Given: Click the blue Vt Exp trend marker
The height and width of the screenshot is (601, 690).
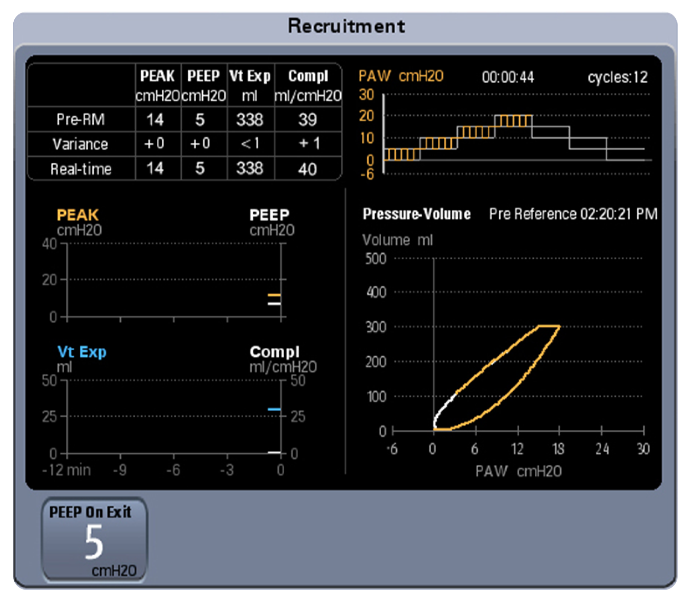Looking at the screenshot, I should click(x=273, y=409).
